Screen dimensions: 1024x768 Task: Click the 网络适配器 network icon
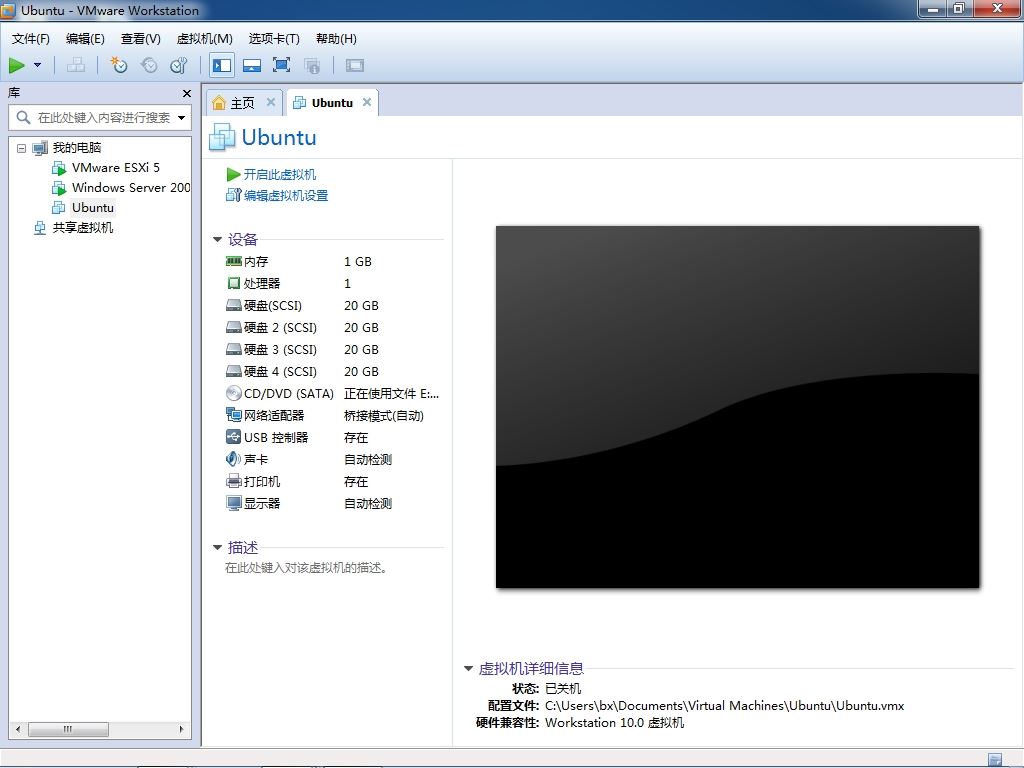[x=233, y=415]
